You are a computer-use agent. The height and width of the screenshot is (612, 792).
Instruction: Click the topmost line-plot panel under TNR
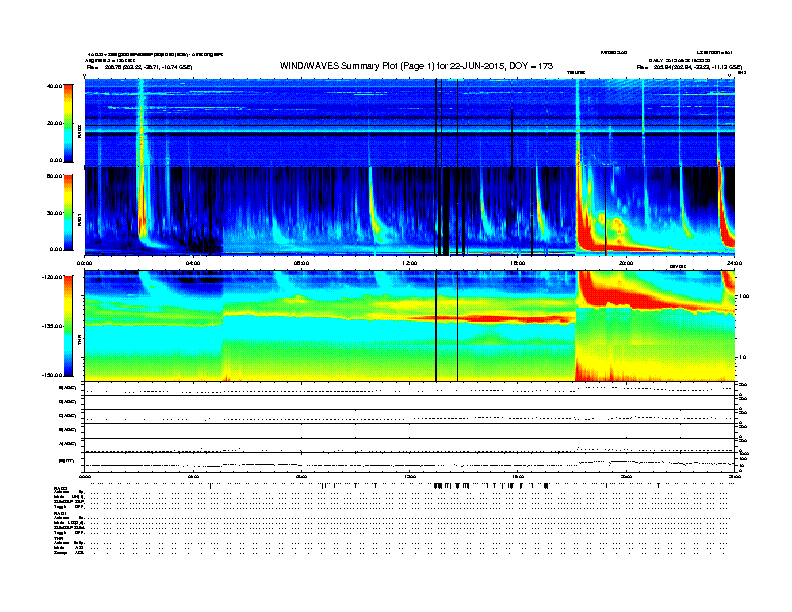tap(409, 389)
